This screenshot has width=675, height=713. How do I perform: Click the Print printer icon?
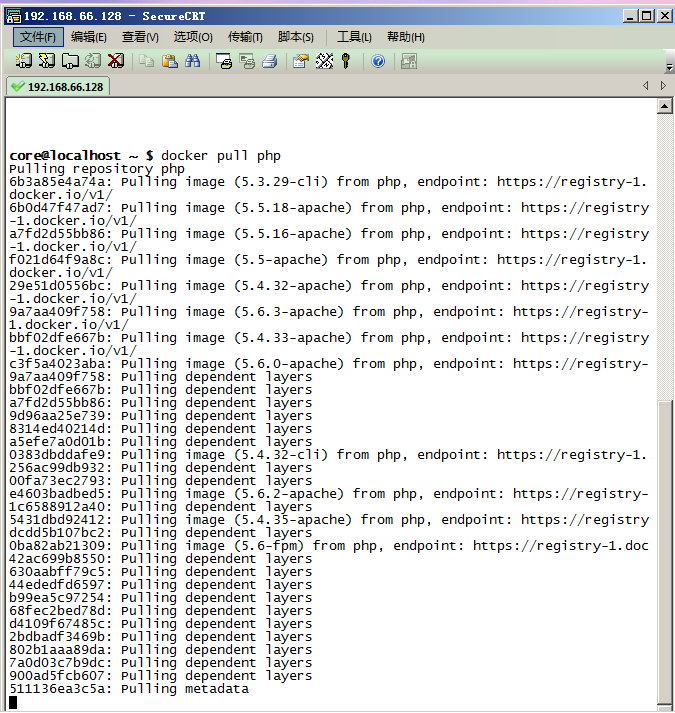tap(269, 61)
